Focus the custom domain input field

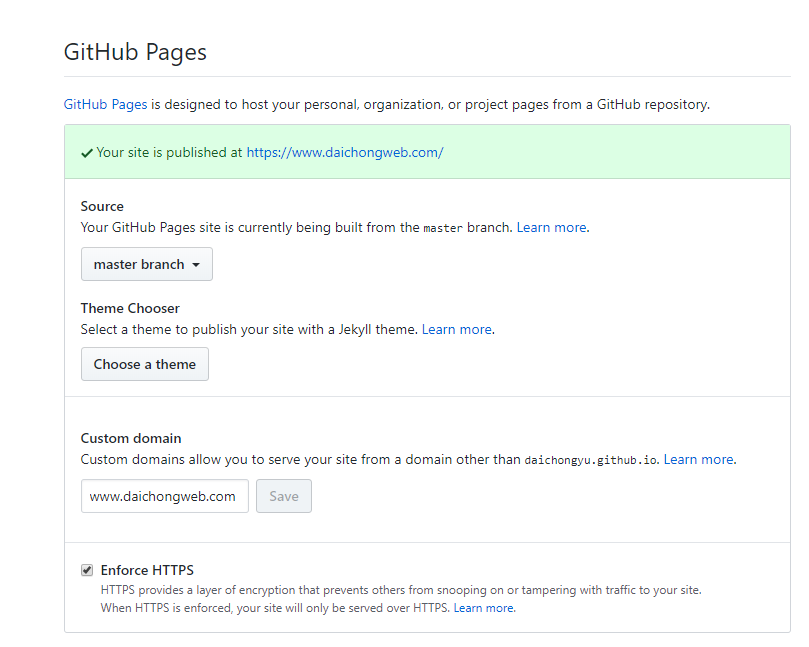165,496
